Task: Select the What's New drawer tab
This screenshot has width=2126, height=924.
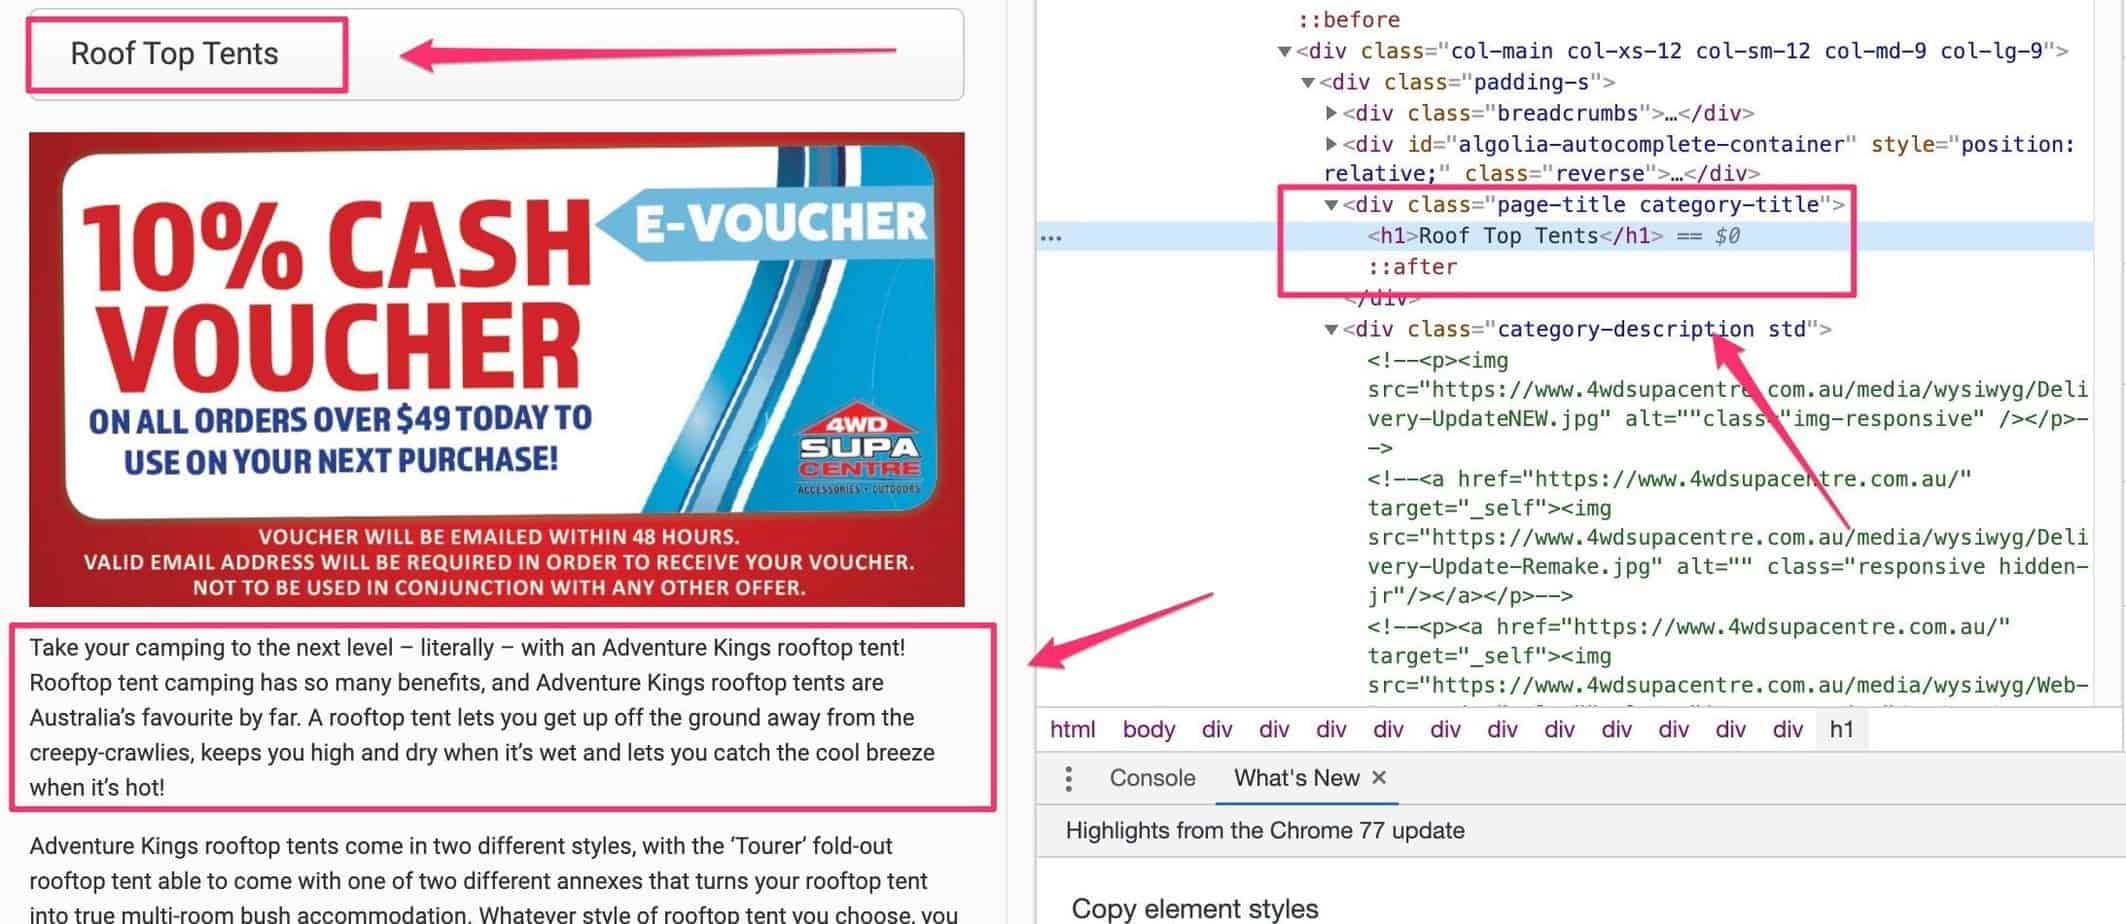Action: (x=1296, y=778)
